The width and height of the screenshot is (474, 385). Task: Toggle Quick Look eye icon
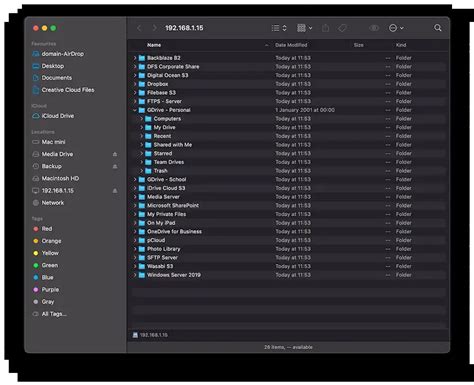[374, 28]
